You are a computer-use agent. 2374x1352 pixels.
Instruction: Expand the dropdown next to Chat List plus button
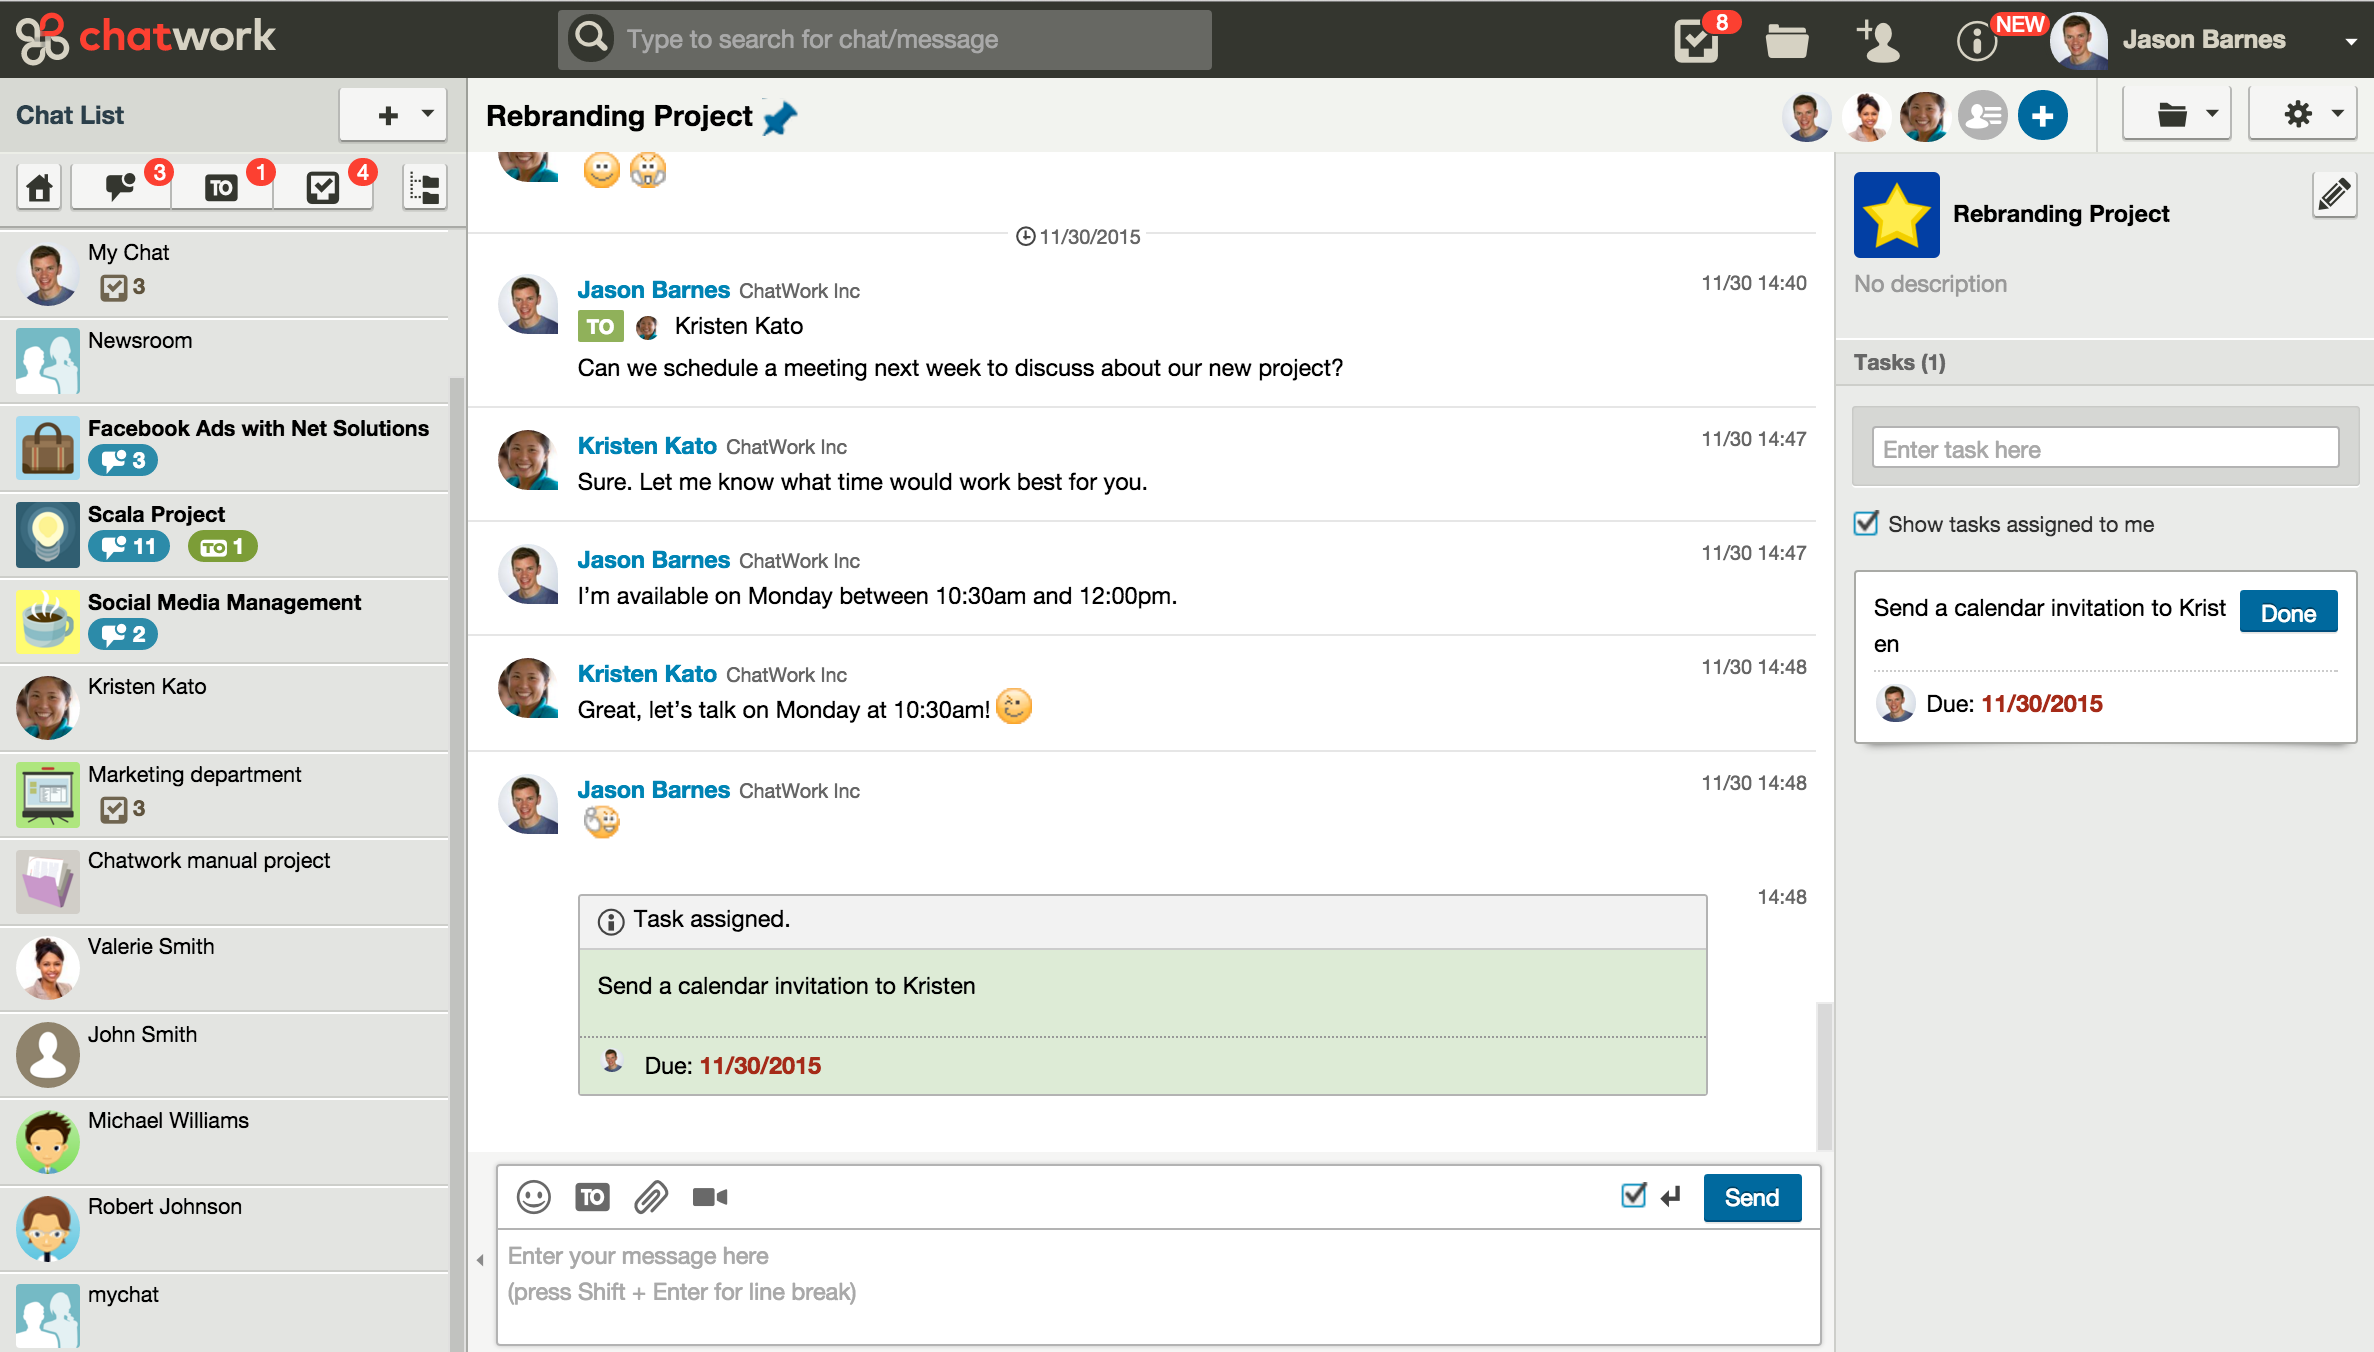[x=429, y=114]
